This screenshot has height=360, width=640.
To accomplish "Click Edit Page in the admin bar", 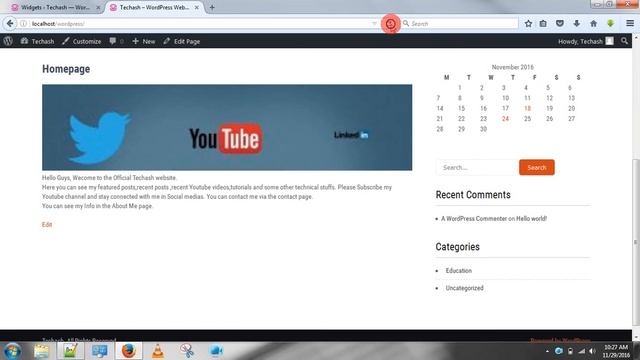I will click(x=182, y=41).
